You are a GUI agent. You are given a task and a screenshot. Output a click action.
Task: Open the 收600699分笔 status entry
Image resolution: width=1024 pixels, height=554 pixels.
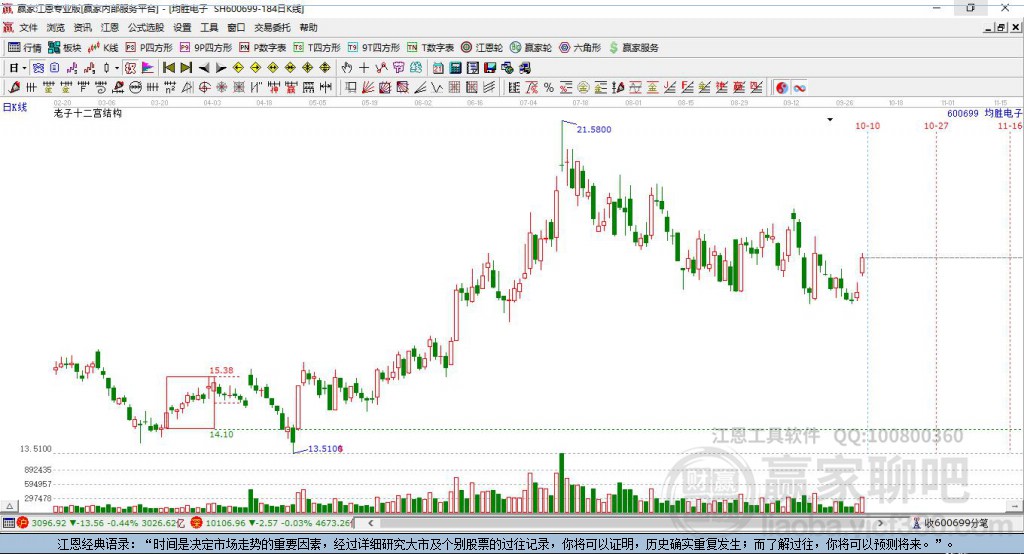pyautogui.click(x=951, y=523)
